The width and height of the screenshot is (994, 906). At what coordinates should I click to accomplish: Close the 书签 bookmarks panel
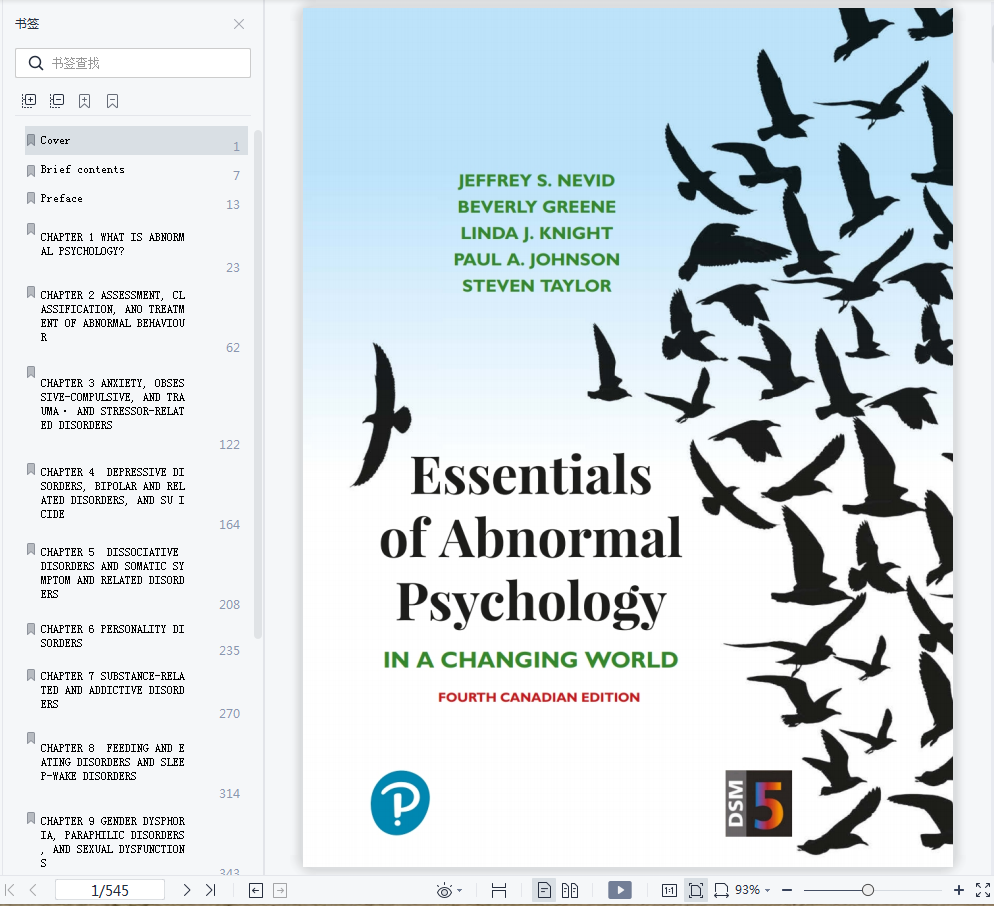click(x=239, y=24)
